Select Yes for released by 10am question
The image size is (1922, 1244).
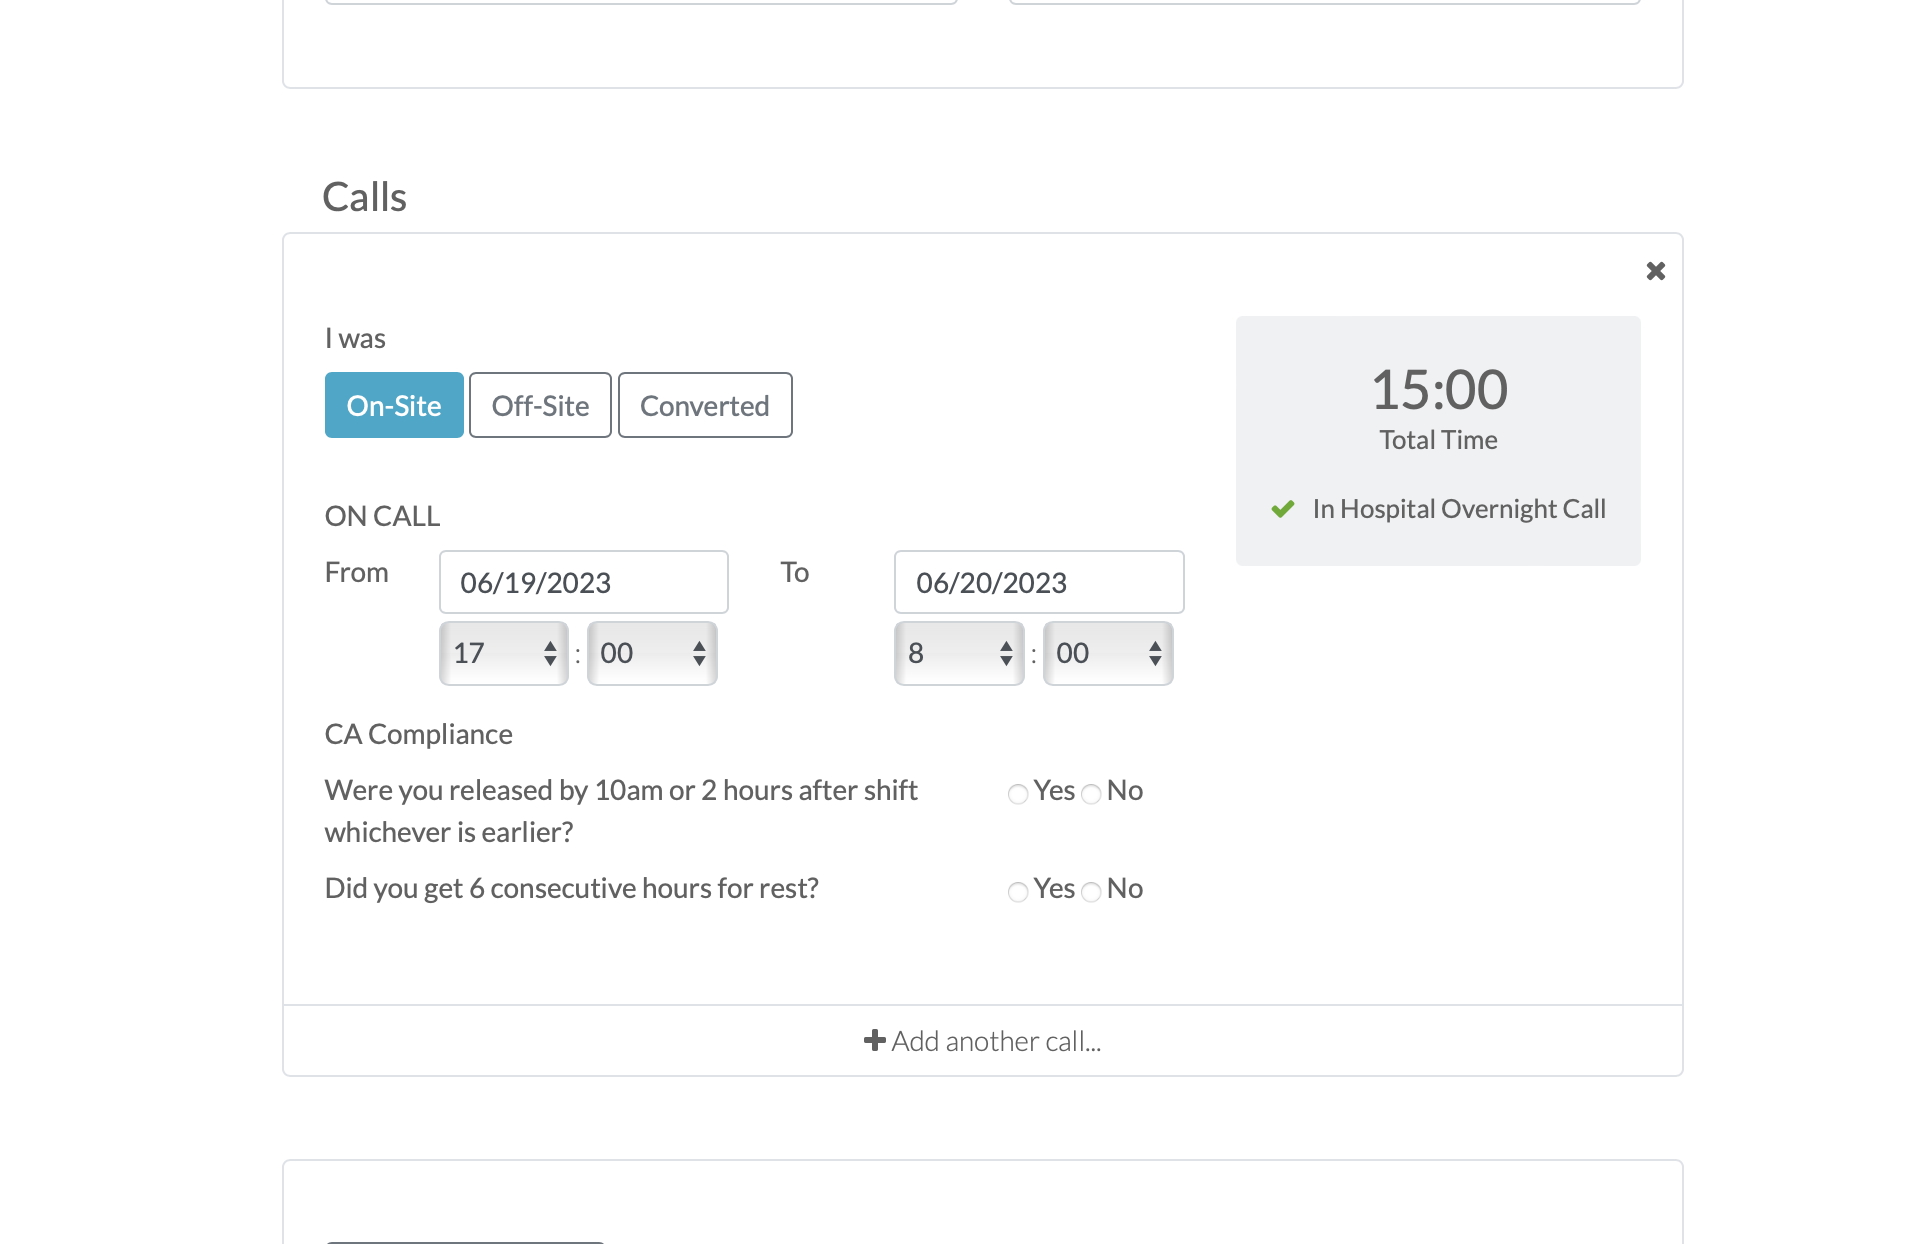(1018, 794)
